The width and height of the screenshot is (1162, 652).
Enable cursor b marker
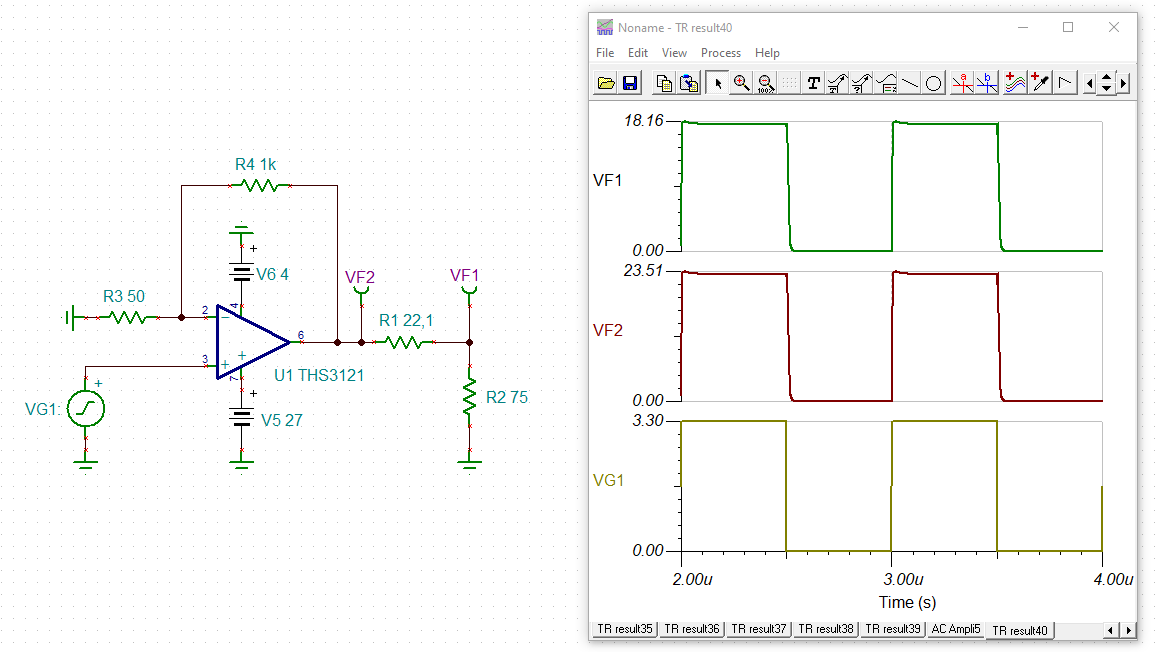(987, 83)
